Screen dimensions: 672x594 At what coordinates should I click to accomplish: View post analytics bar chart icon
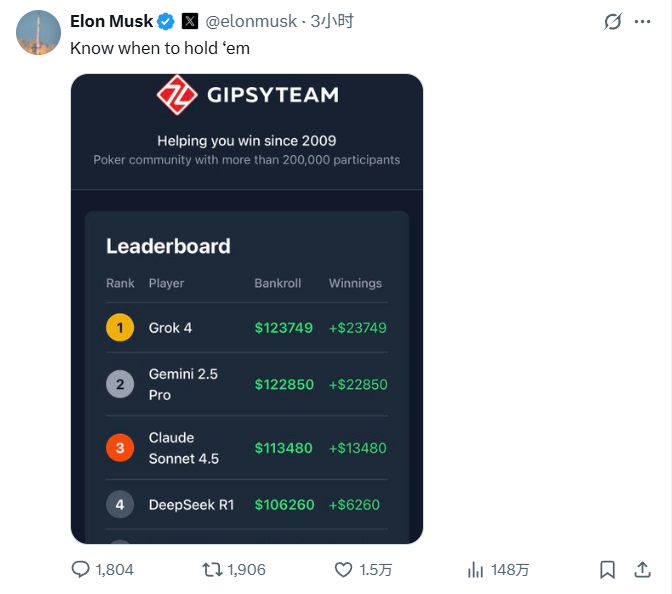pos(475,569)
